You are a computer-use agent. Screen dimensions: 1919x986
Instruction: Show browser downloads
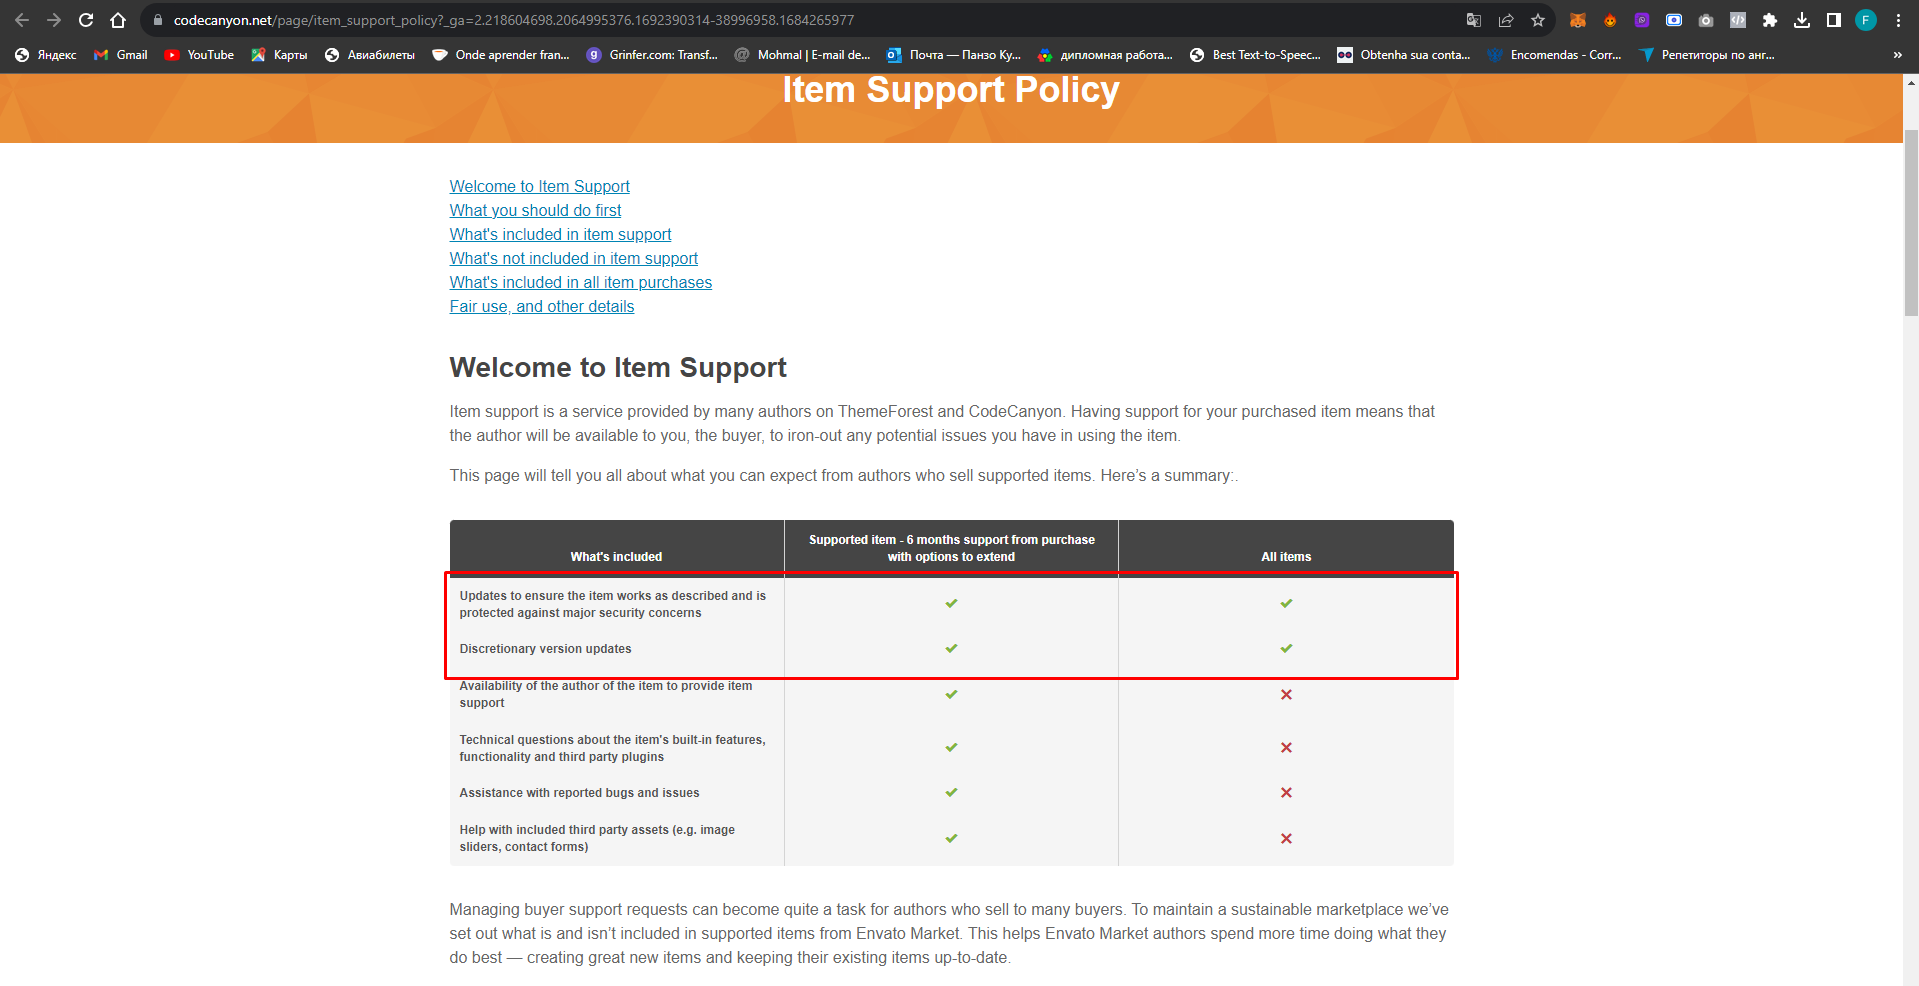(x=1802, y=20)
